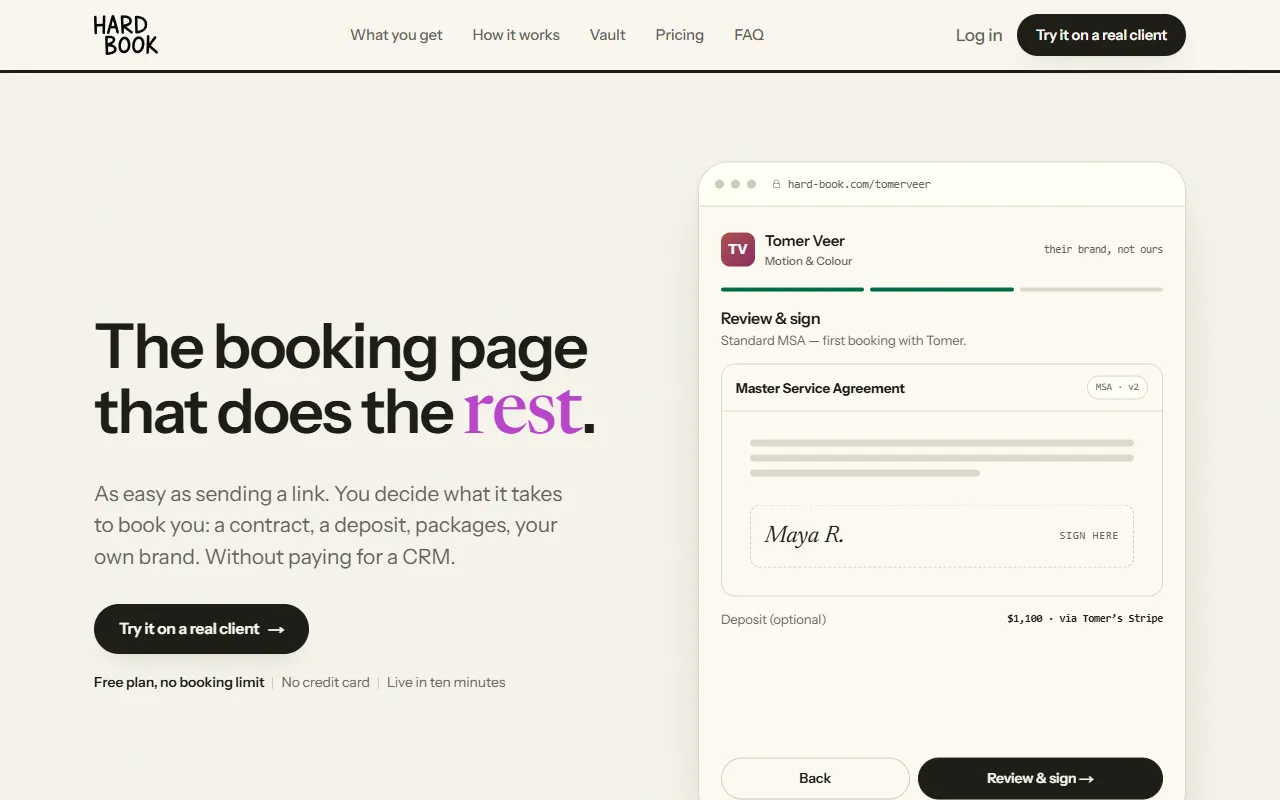Click the No credit card text

[x=326, y=682]
